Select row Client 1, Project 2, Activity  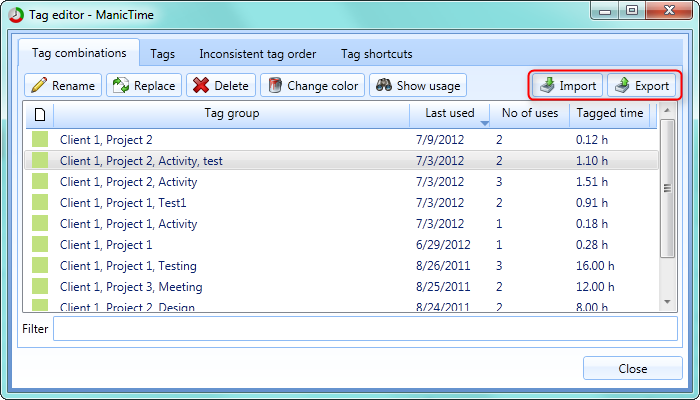coord(342,182)
